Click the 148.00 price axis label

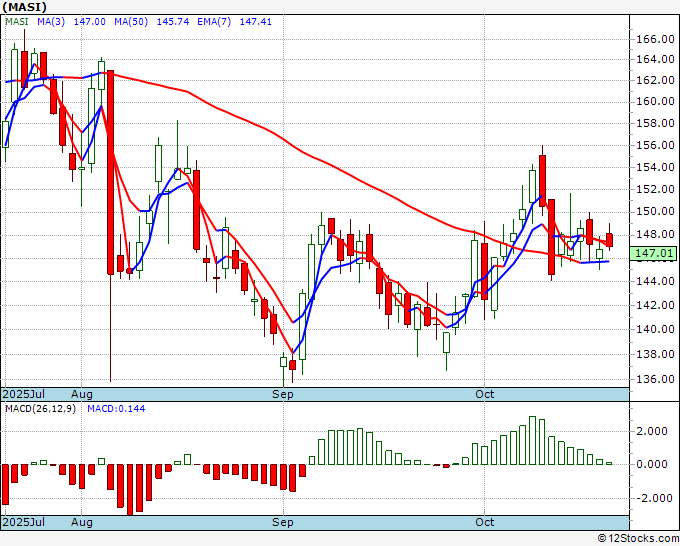pos(655,235)
